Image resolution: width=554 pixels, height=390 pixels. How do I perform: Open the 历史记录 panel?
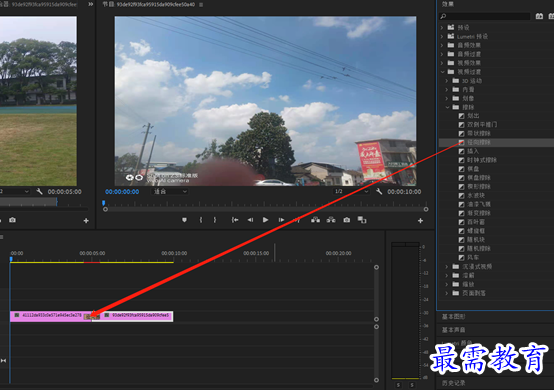453,383
